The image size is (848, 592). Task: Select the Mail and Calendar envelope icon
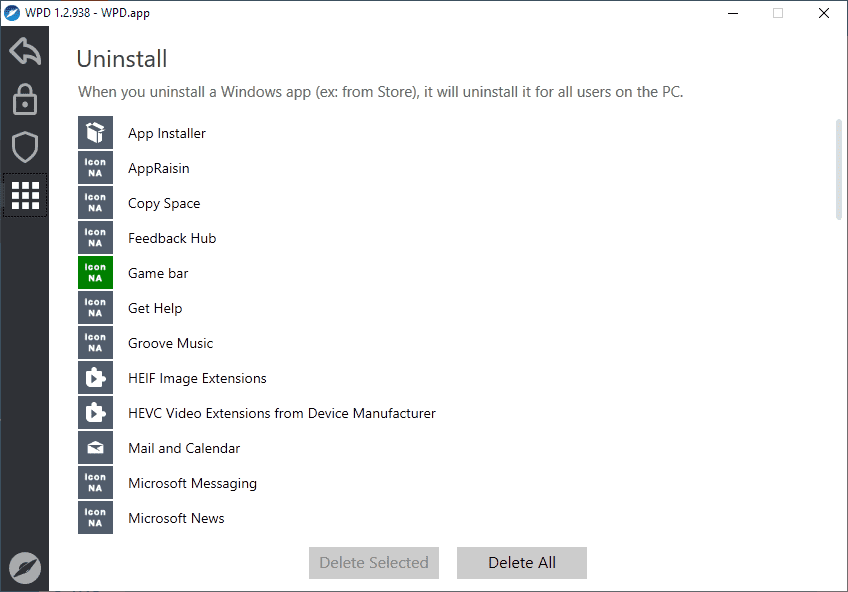tap(95, 448)
